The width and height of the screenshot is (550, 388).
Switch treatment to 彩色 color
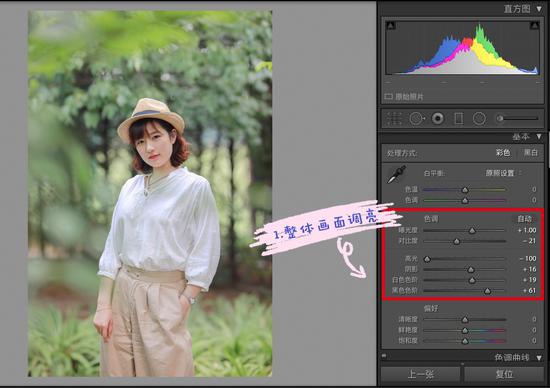tap(503, 153)
